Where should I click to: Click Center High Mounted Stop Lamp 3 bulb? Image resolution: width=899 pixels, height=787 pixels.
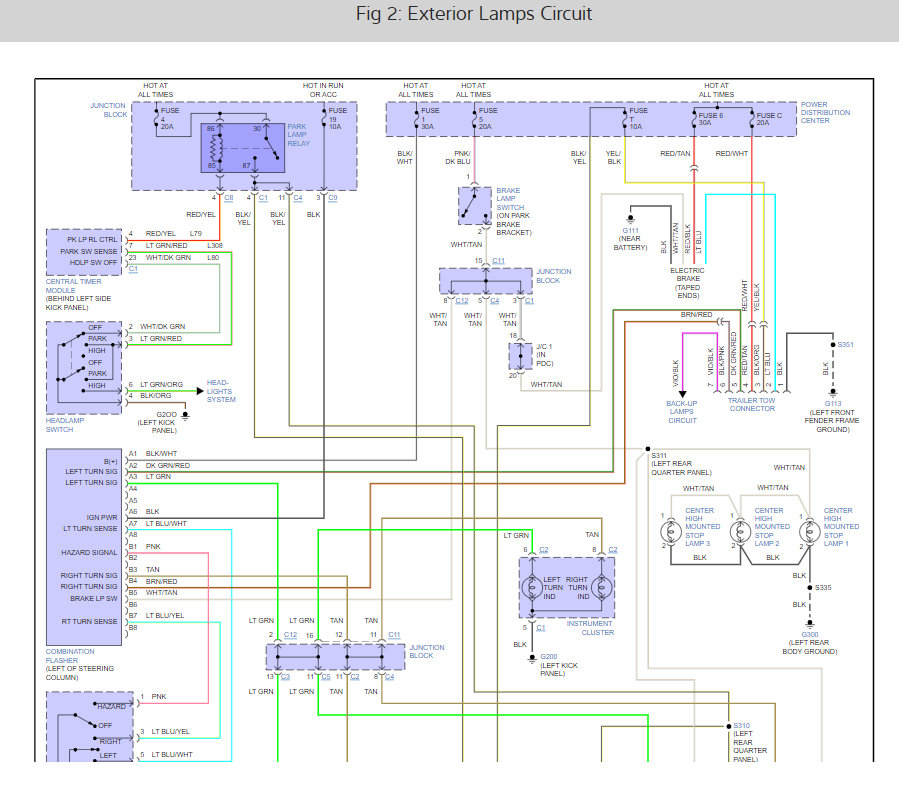[x=671, y=531]
